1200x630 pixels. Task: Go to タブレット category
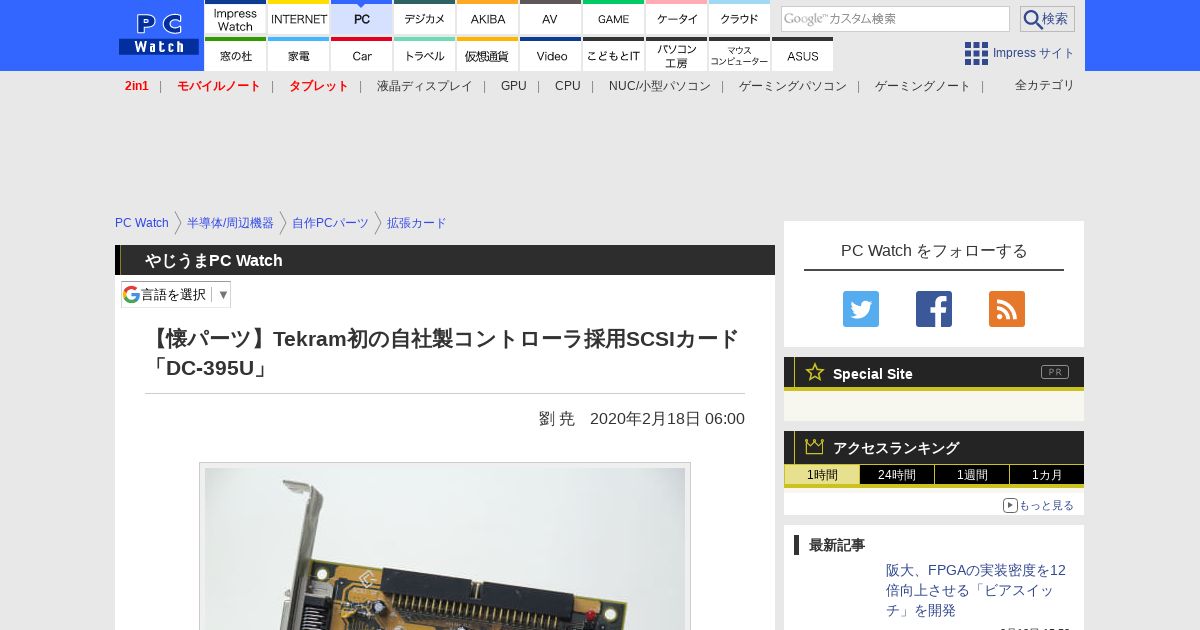pyautogui.click(x=319, y=86)
